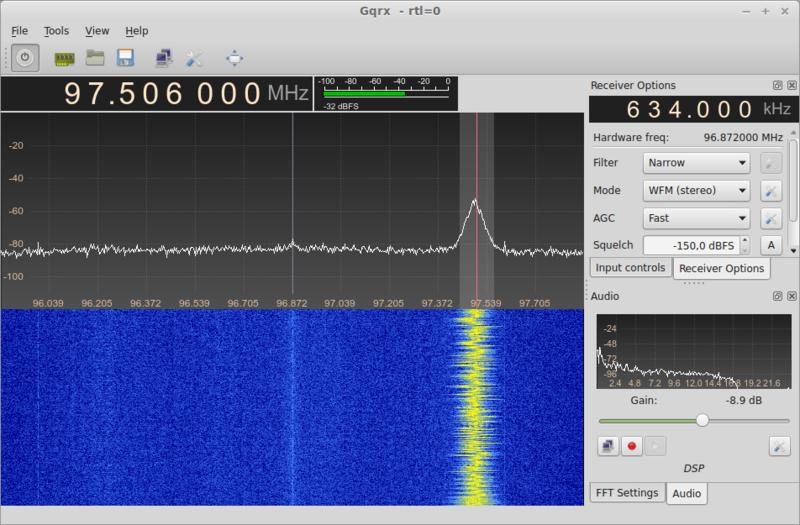Screen dimensions: 800x525
Task: Click the 634.000 kHz offset display
Action: tap(694, 109)
